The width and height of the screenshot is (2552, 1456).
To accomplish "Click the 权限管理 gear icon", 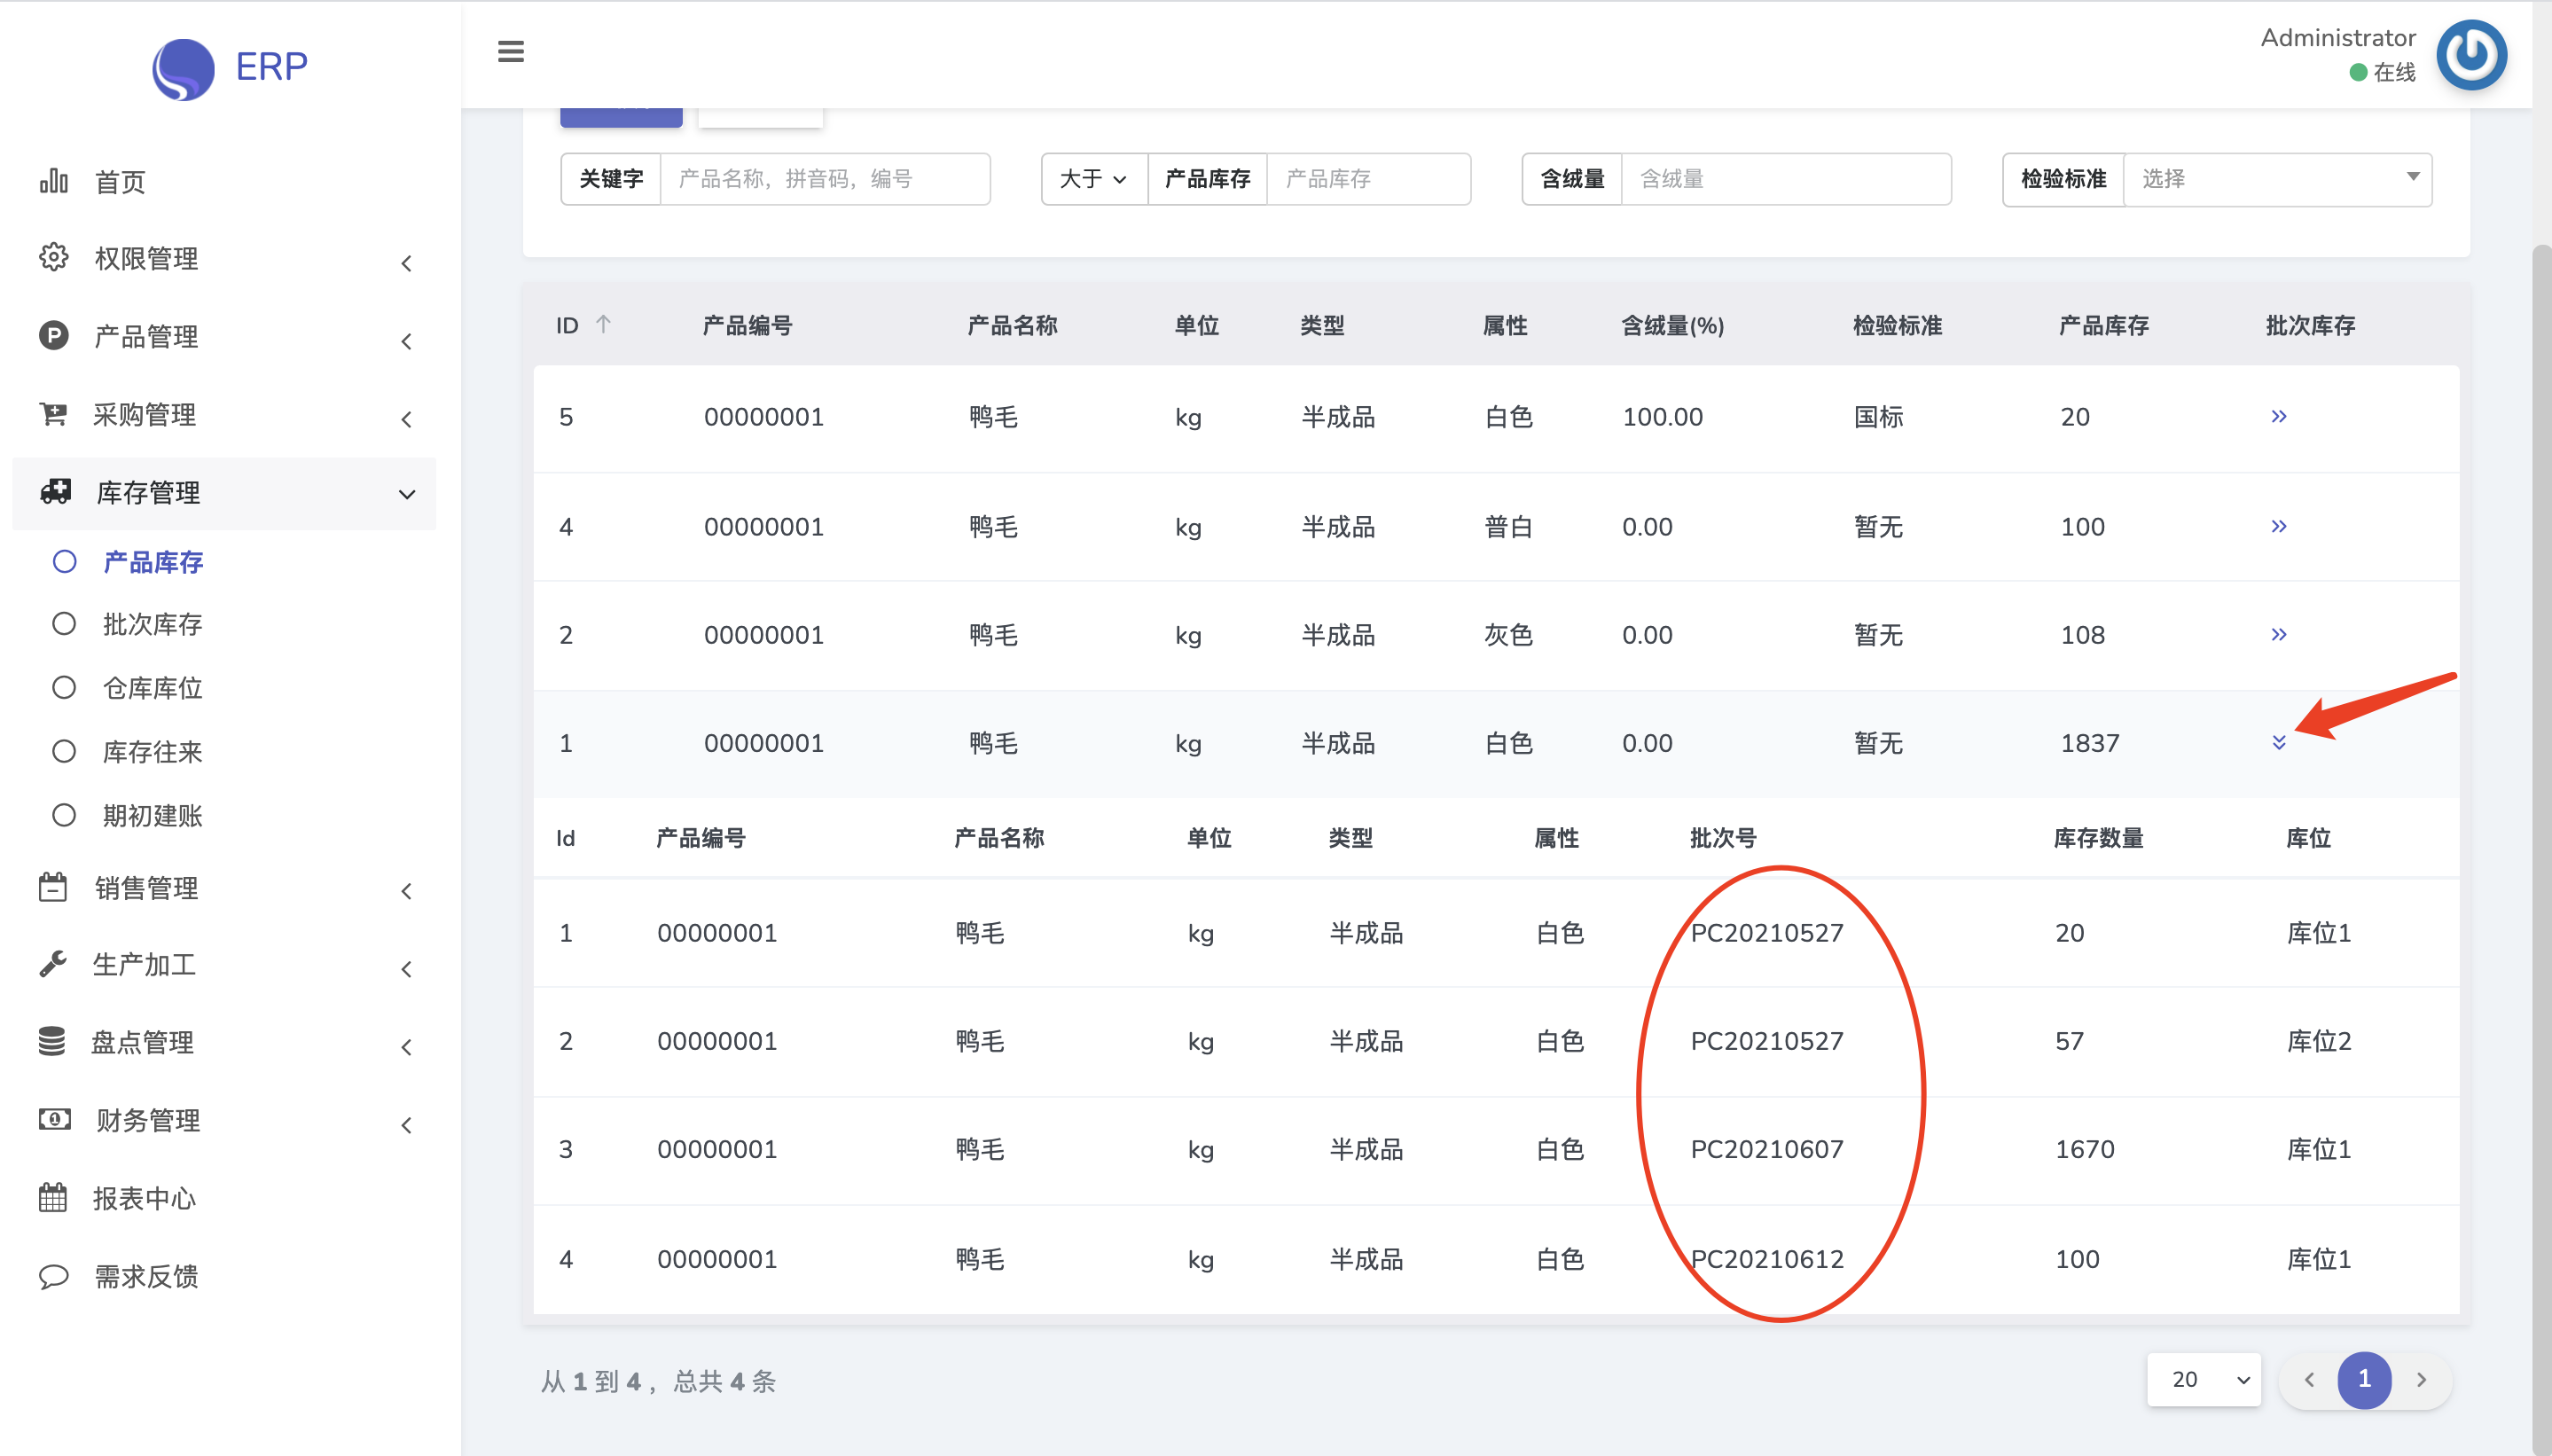I will pyautogui.click(x=54, y=258).
